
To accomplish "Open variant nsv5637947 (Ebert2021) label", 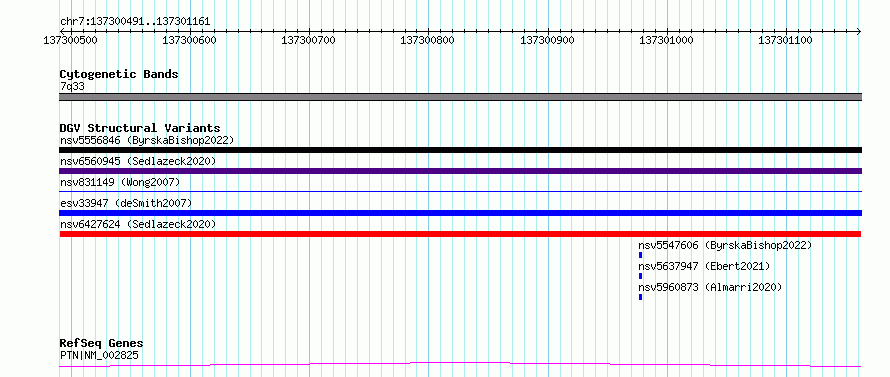I will point(704,266).
